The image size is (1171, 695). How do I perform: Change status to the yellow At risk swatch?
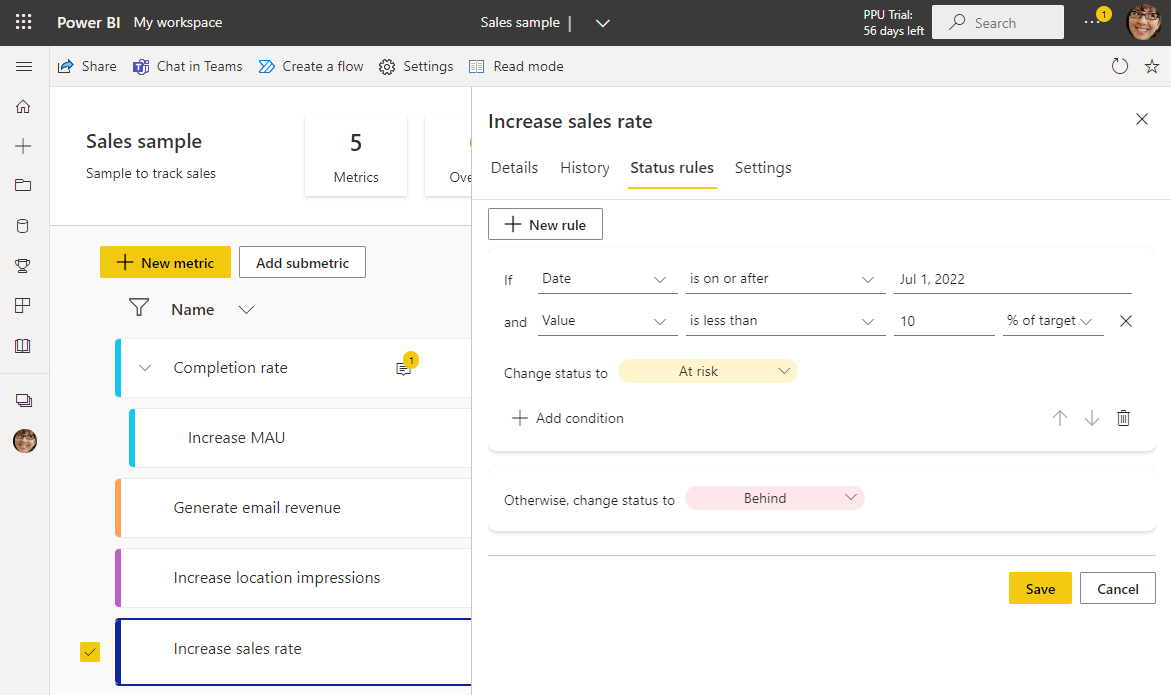pyautogui.click(x=707, y=371)
